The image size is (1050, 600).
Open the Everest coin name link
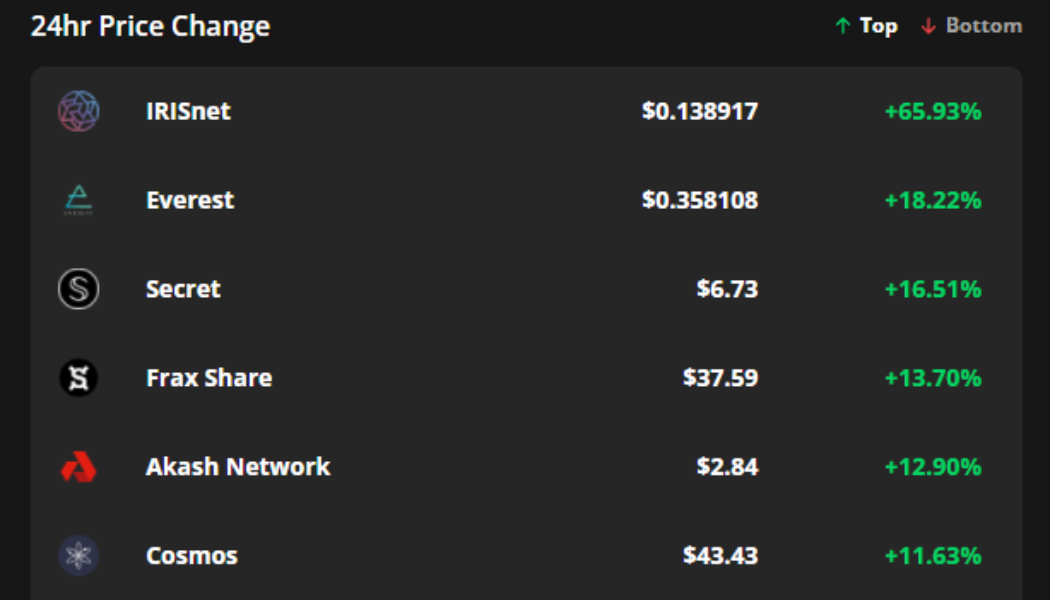[190, 200]
